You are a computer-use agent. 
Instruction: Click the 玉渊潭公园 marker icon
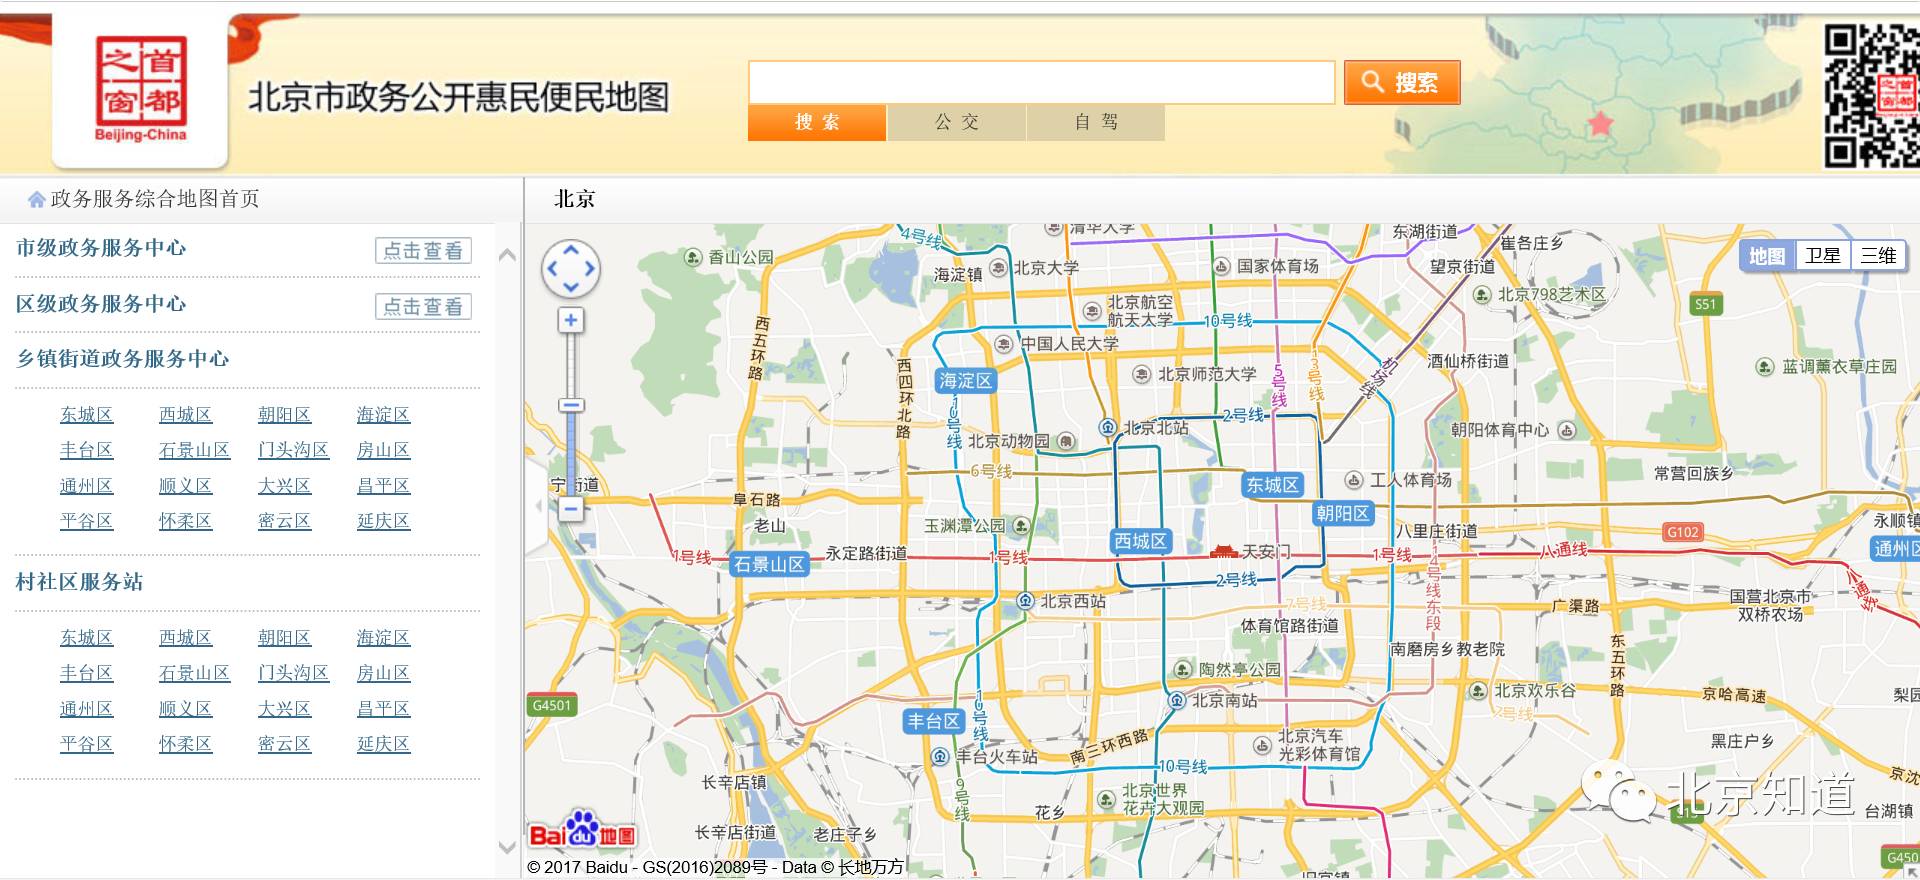click(1020, 525)
